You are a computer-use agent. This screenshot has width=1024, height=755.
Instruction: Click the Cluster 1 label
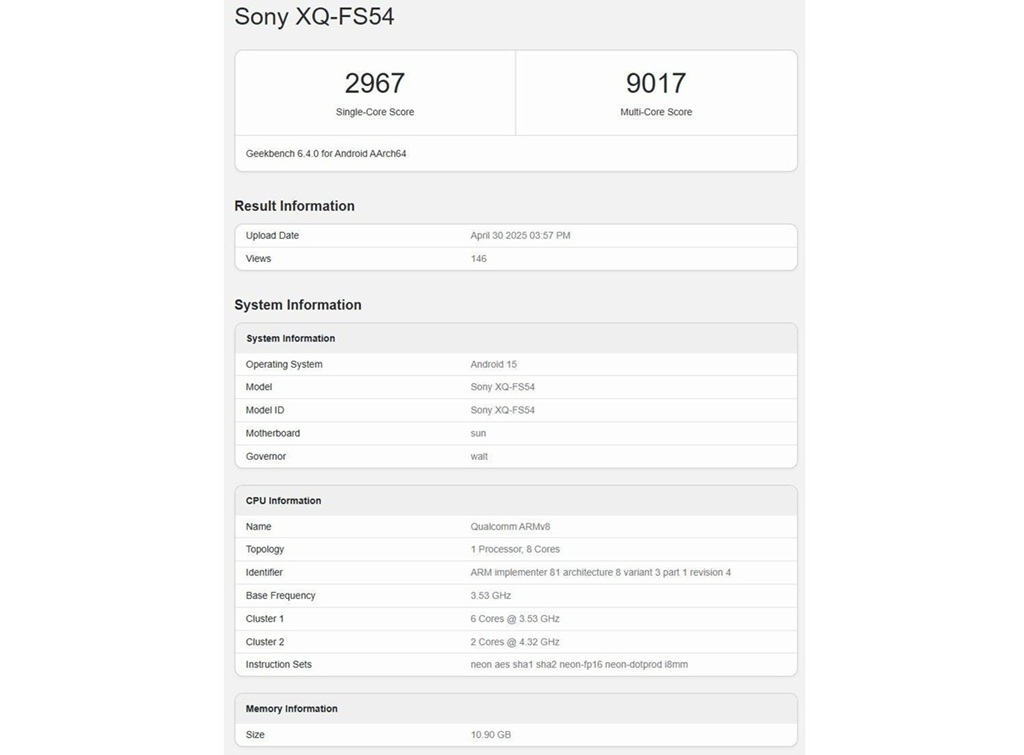coord(264,619)
